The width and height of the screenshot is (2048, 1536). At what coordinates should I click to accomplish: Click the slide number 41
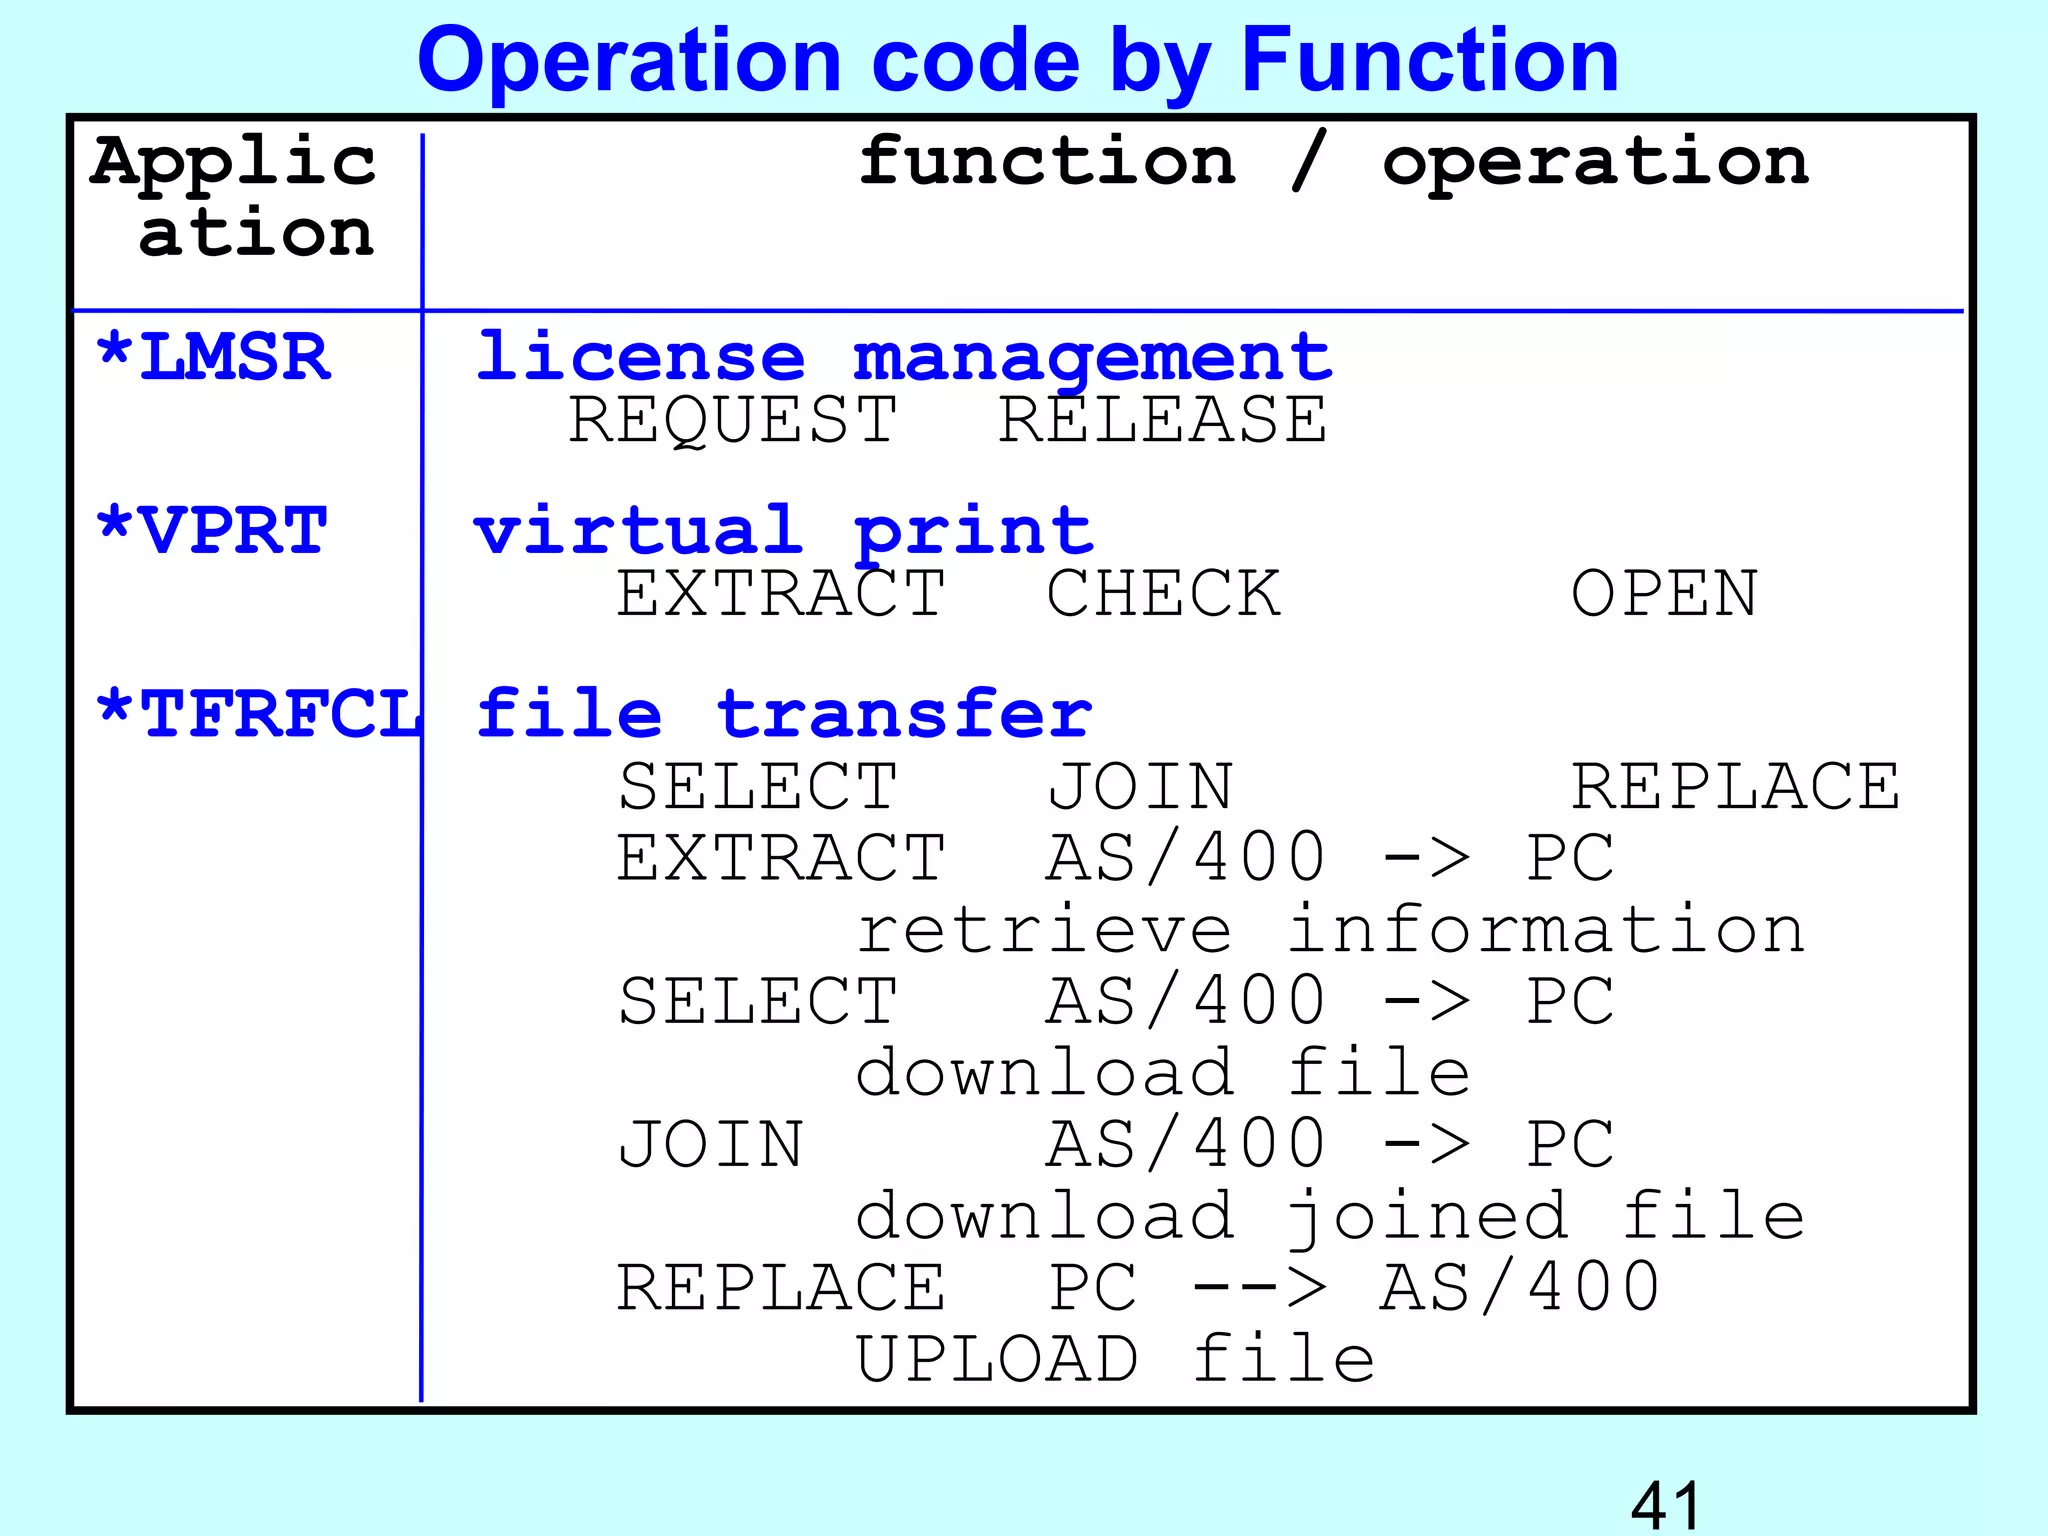1664,1505
